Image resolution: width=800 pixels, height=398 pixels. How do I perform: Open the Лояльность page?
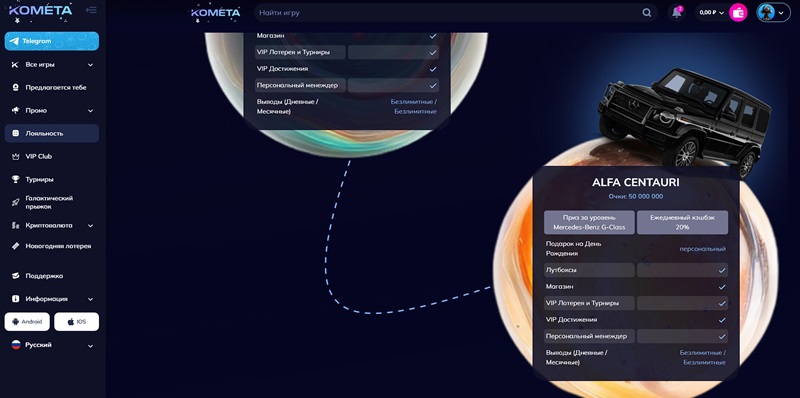[52, 133]
